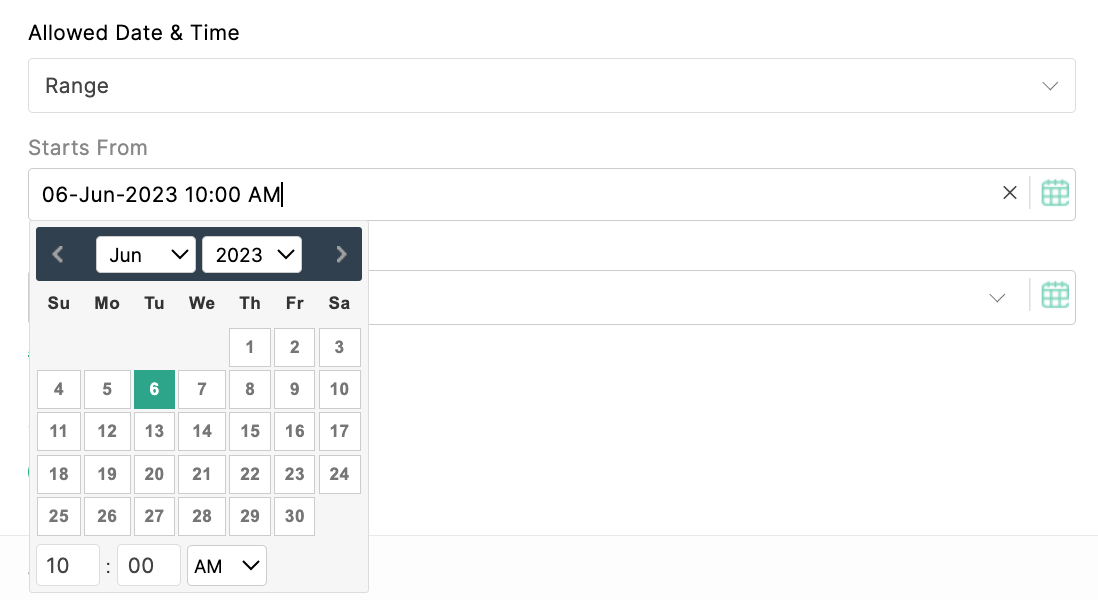Image resolution: width=1098 pixels, height=600 pixels.
Task: Expand the dropdown chevron beside second calendar icon
Action: (997, 298)
